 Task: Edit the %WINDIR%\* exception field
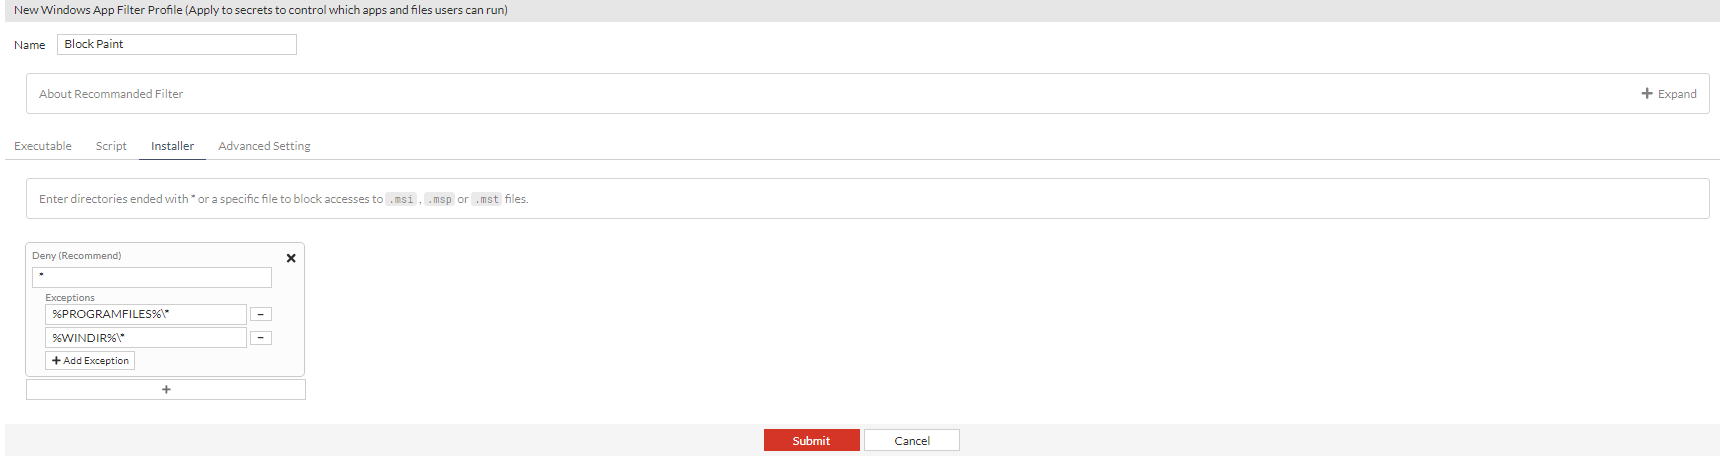(x=146, y=338)
